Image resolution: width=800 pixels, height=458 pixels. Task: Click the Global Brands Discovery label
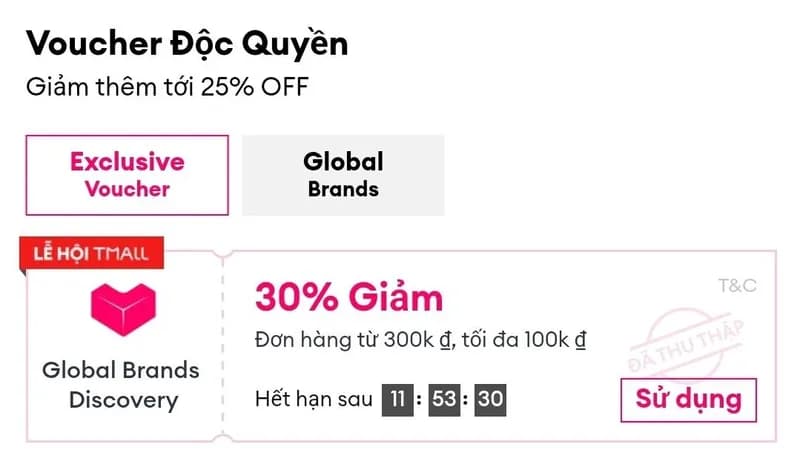click(x=122, y=385)
